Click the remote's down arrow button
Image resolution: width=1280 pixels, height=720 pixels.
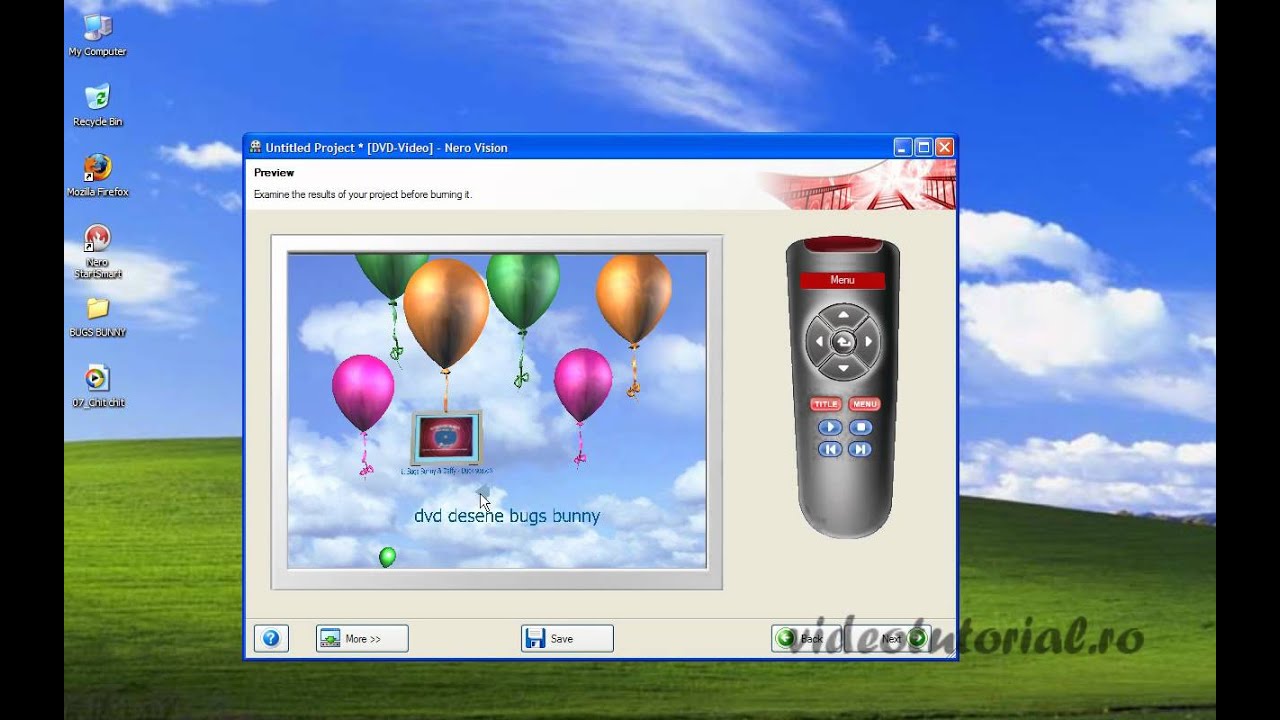click(843, 368)
